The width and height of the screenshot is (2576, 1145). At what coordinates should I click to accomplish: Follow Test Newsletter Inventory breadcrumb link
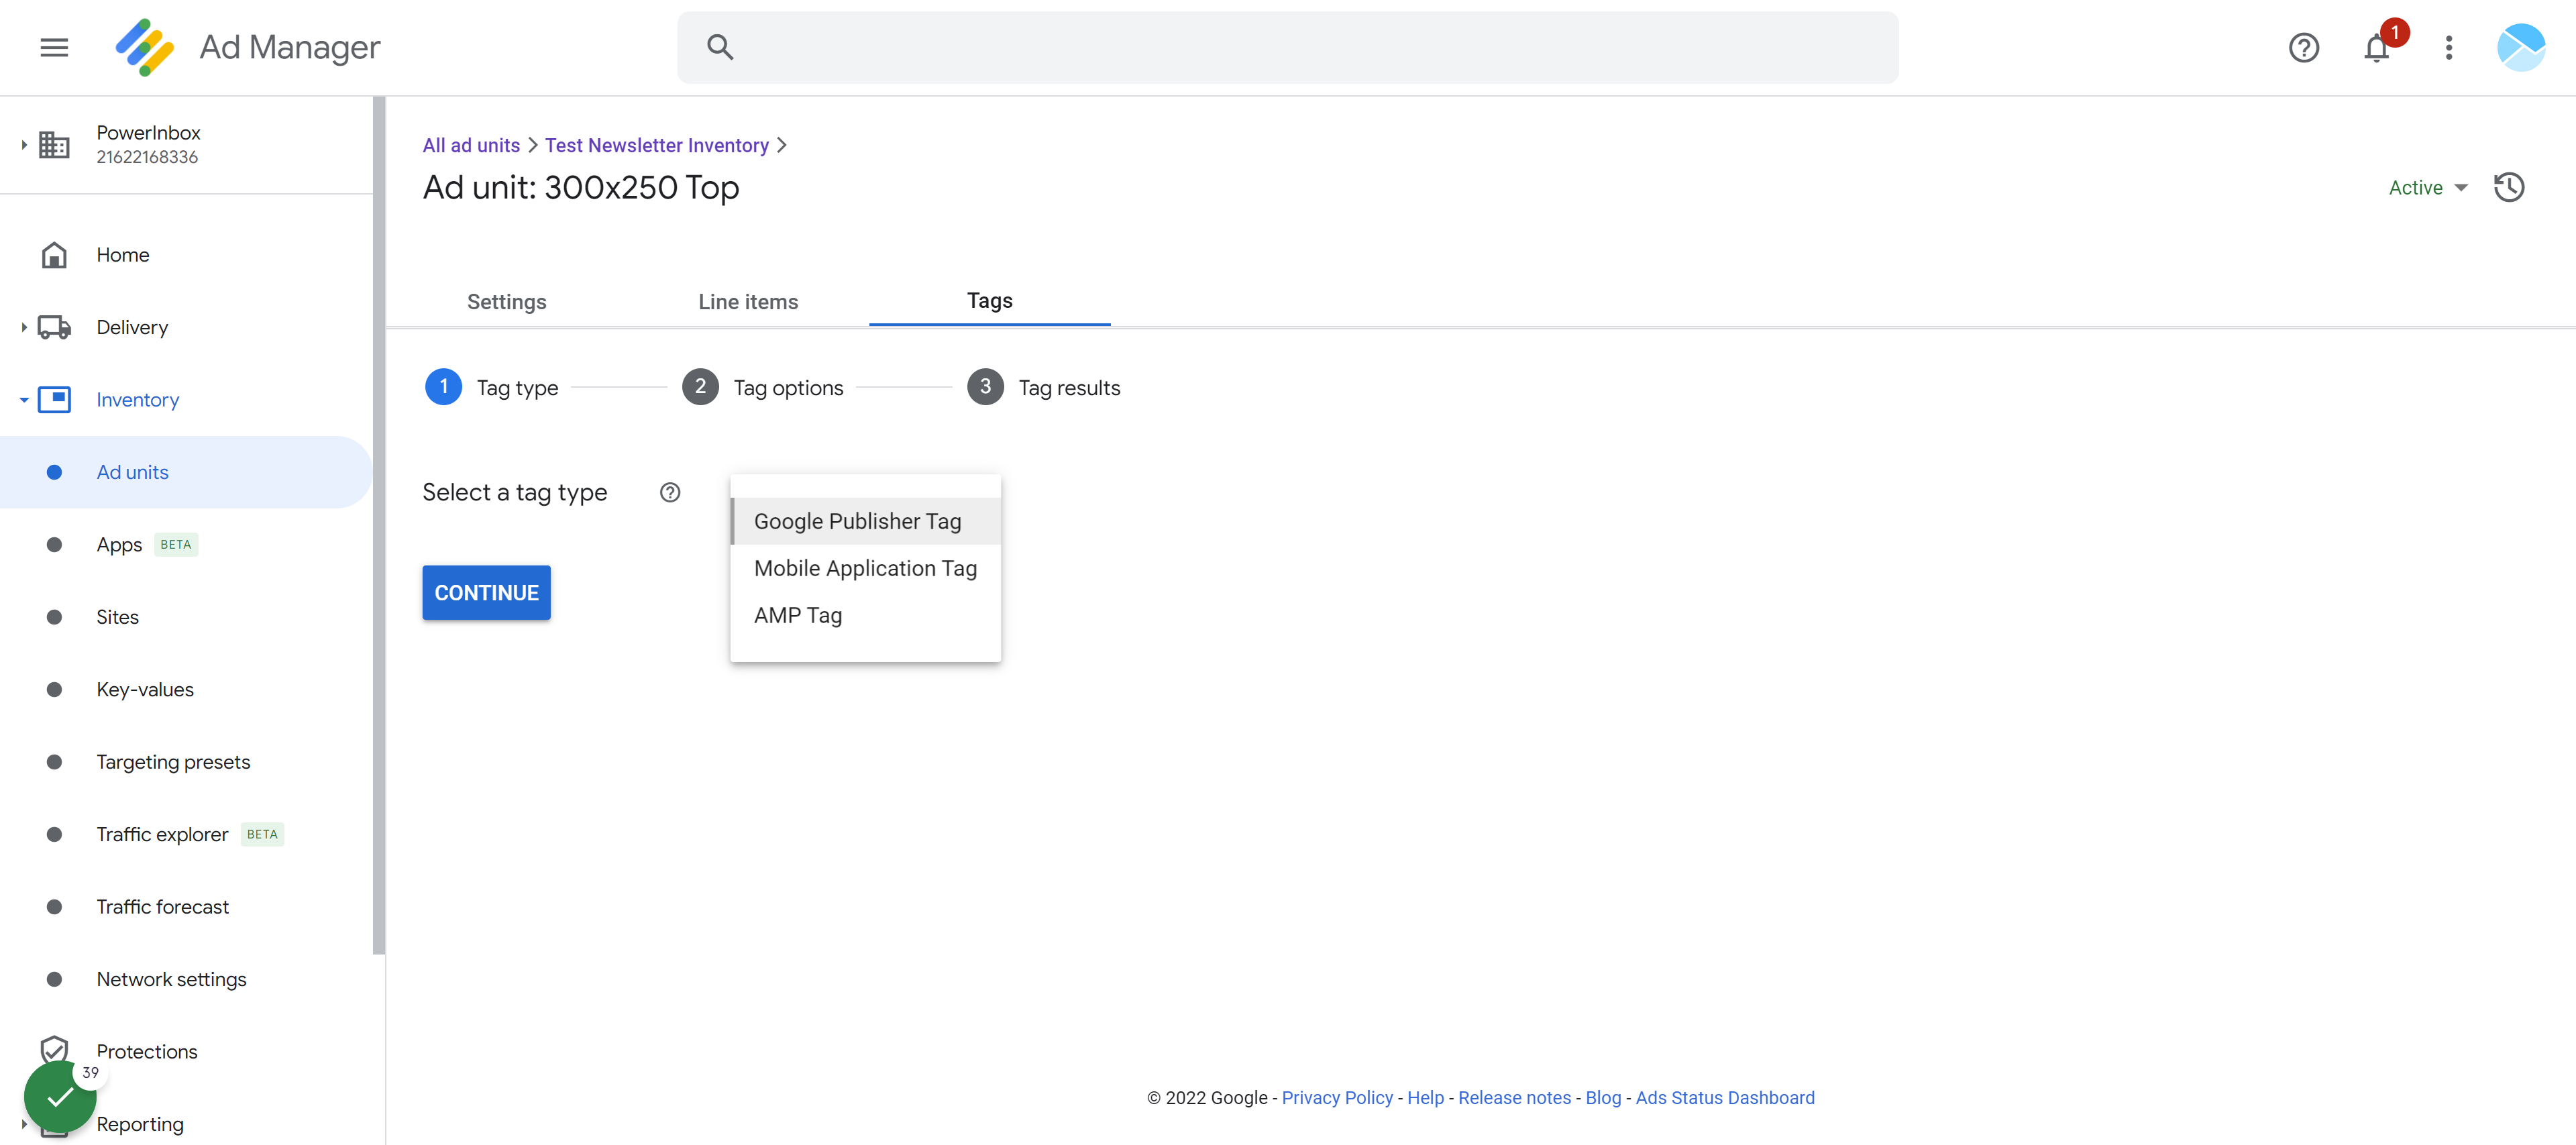[656, 145]
